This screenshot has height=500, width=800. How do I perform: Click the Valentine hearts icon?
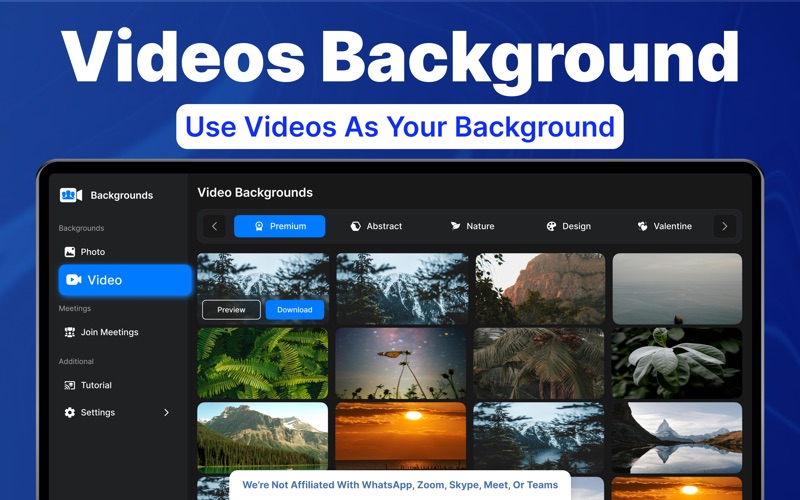point(642,226)
